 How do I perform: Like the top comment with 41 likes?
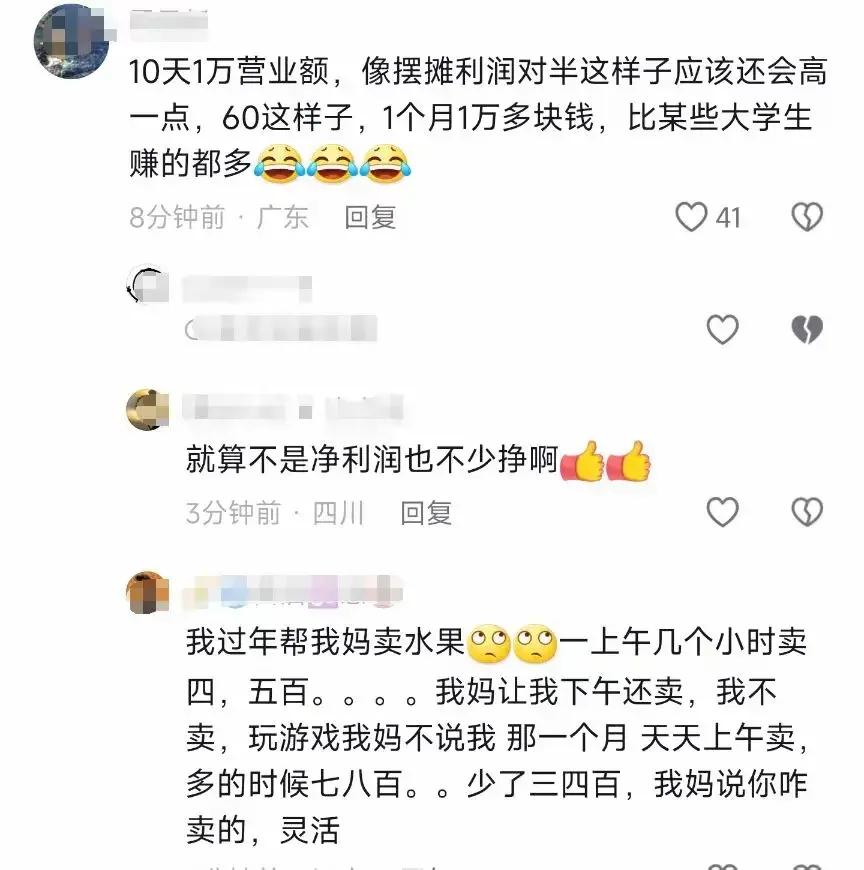(x=691, y=216)
